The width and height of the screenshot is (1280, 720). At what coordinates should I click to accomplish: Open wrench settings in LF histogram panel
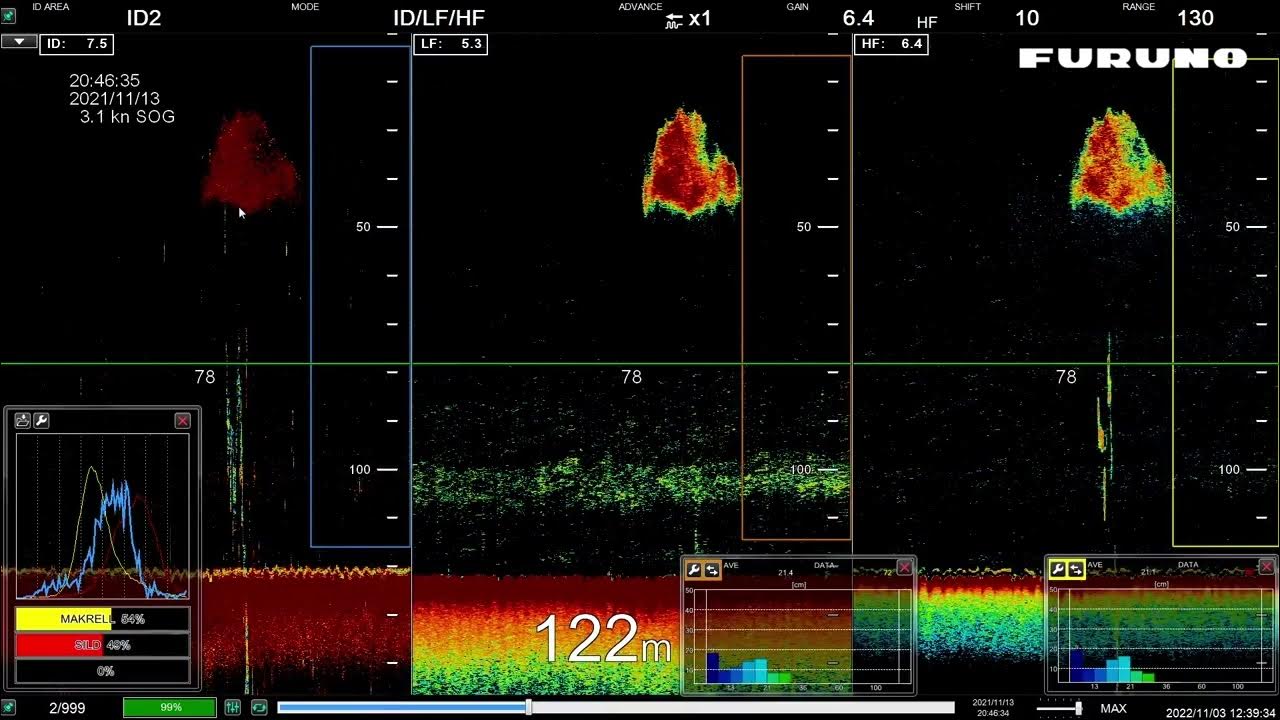click(x=694, y=569)
